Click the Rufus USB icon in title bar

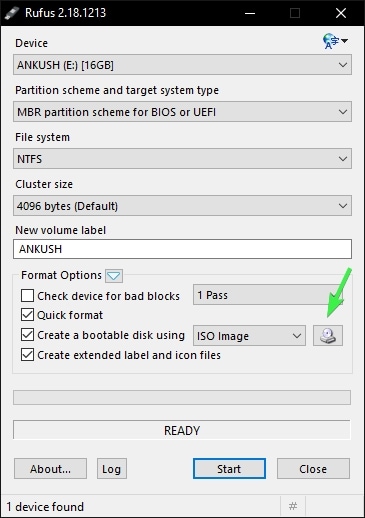point(12,13)
